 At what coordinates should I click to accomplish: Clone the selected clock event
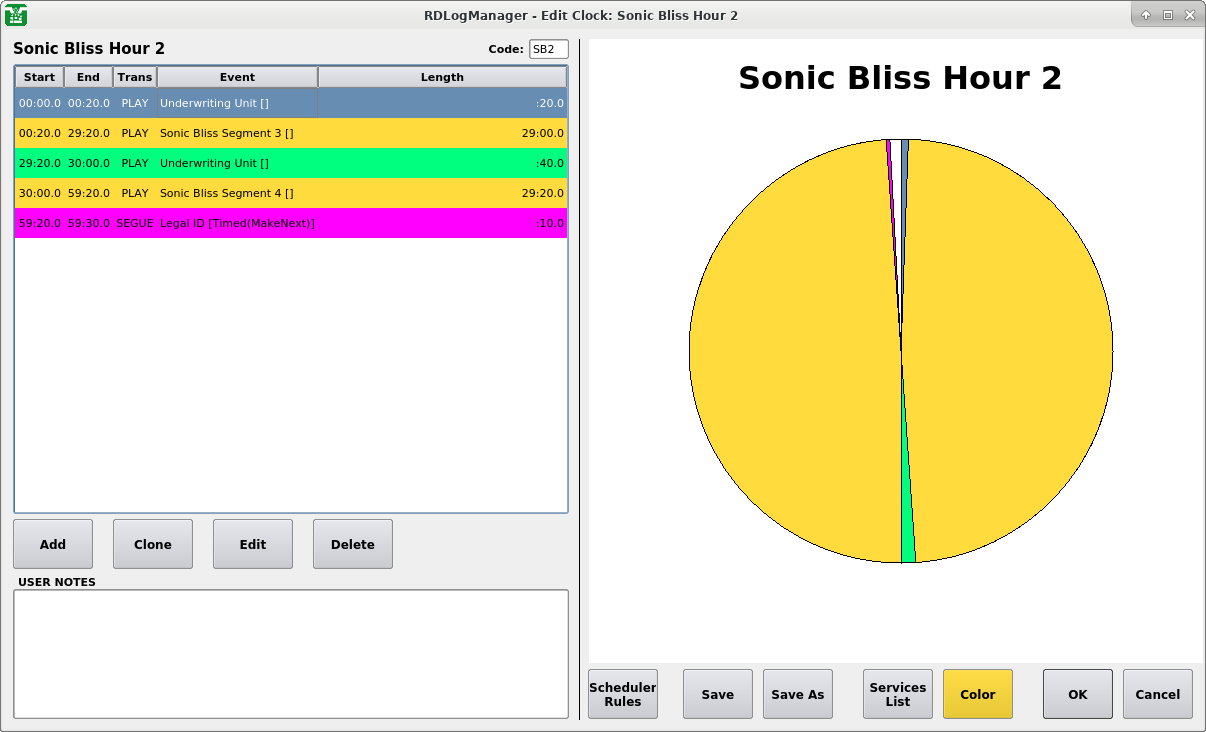tap(153, 544)
